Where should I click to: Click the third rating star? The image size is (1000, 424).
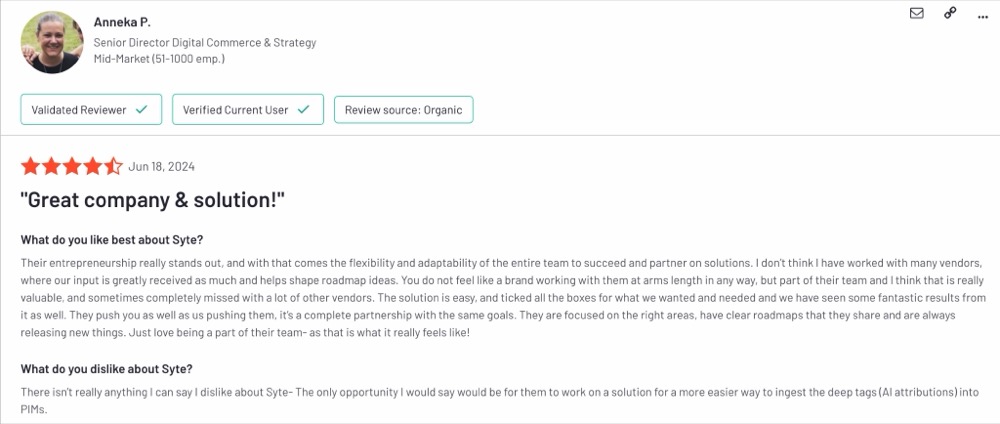[x=71, y=166]
